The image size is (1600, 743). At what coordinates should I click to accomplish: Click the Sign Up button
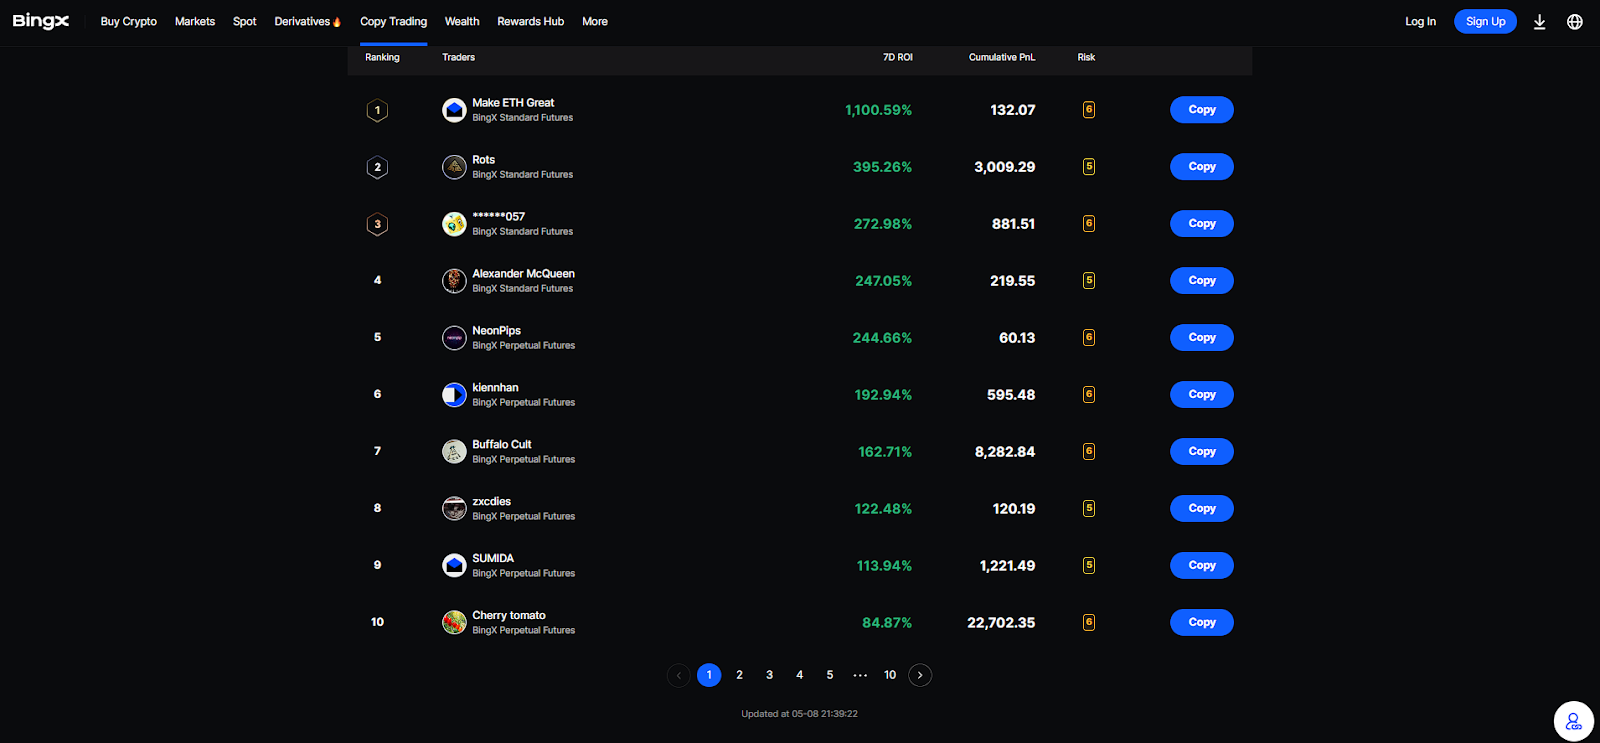[x=1485, y=22]
